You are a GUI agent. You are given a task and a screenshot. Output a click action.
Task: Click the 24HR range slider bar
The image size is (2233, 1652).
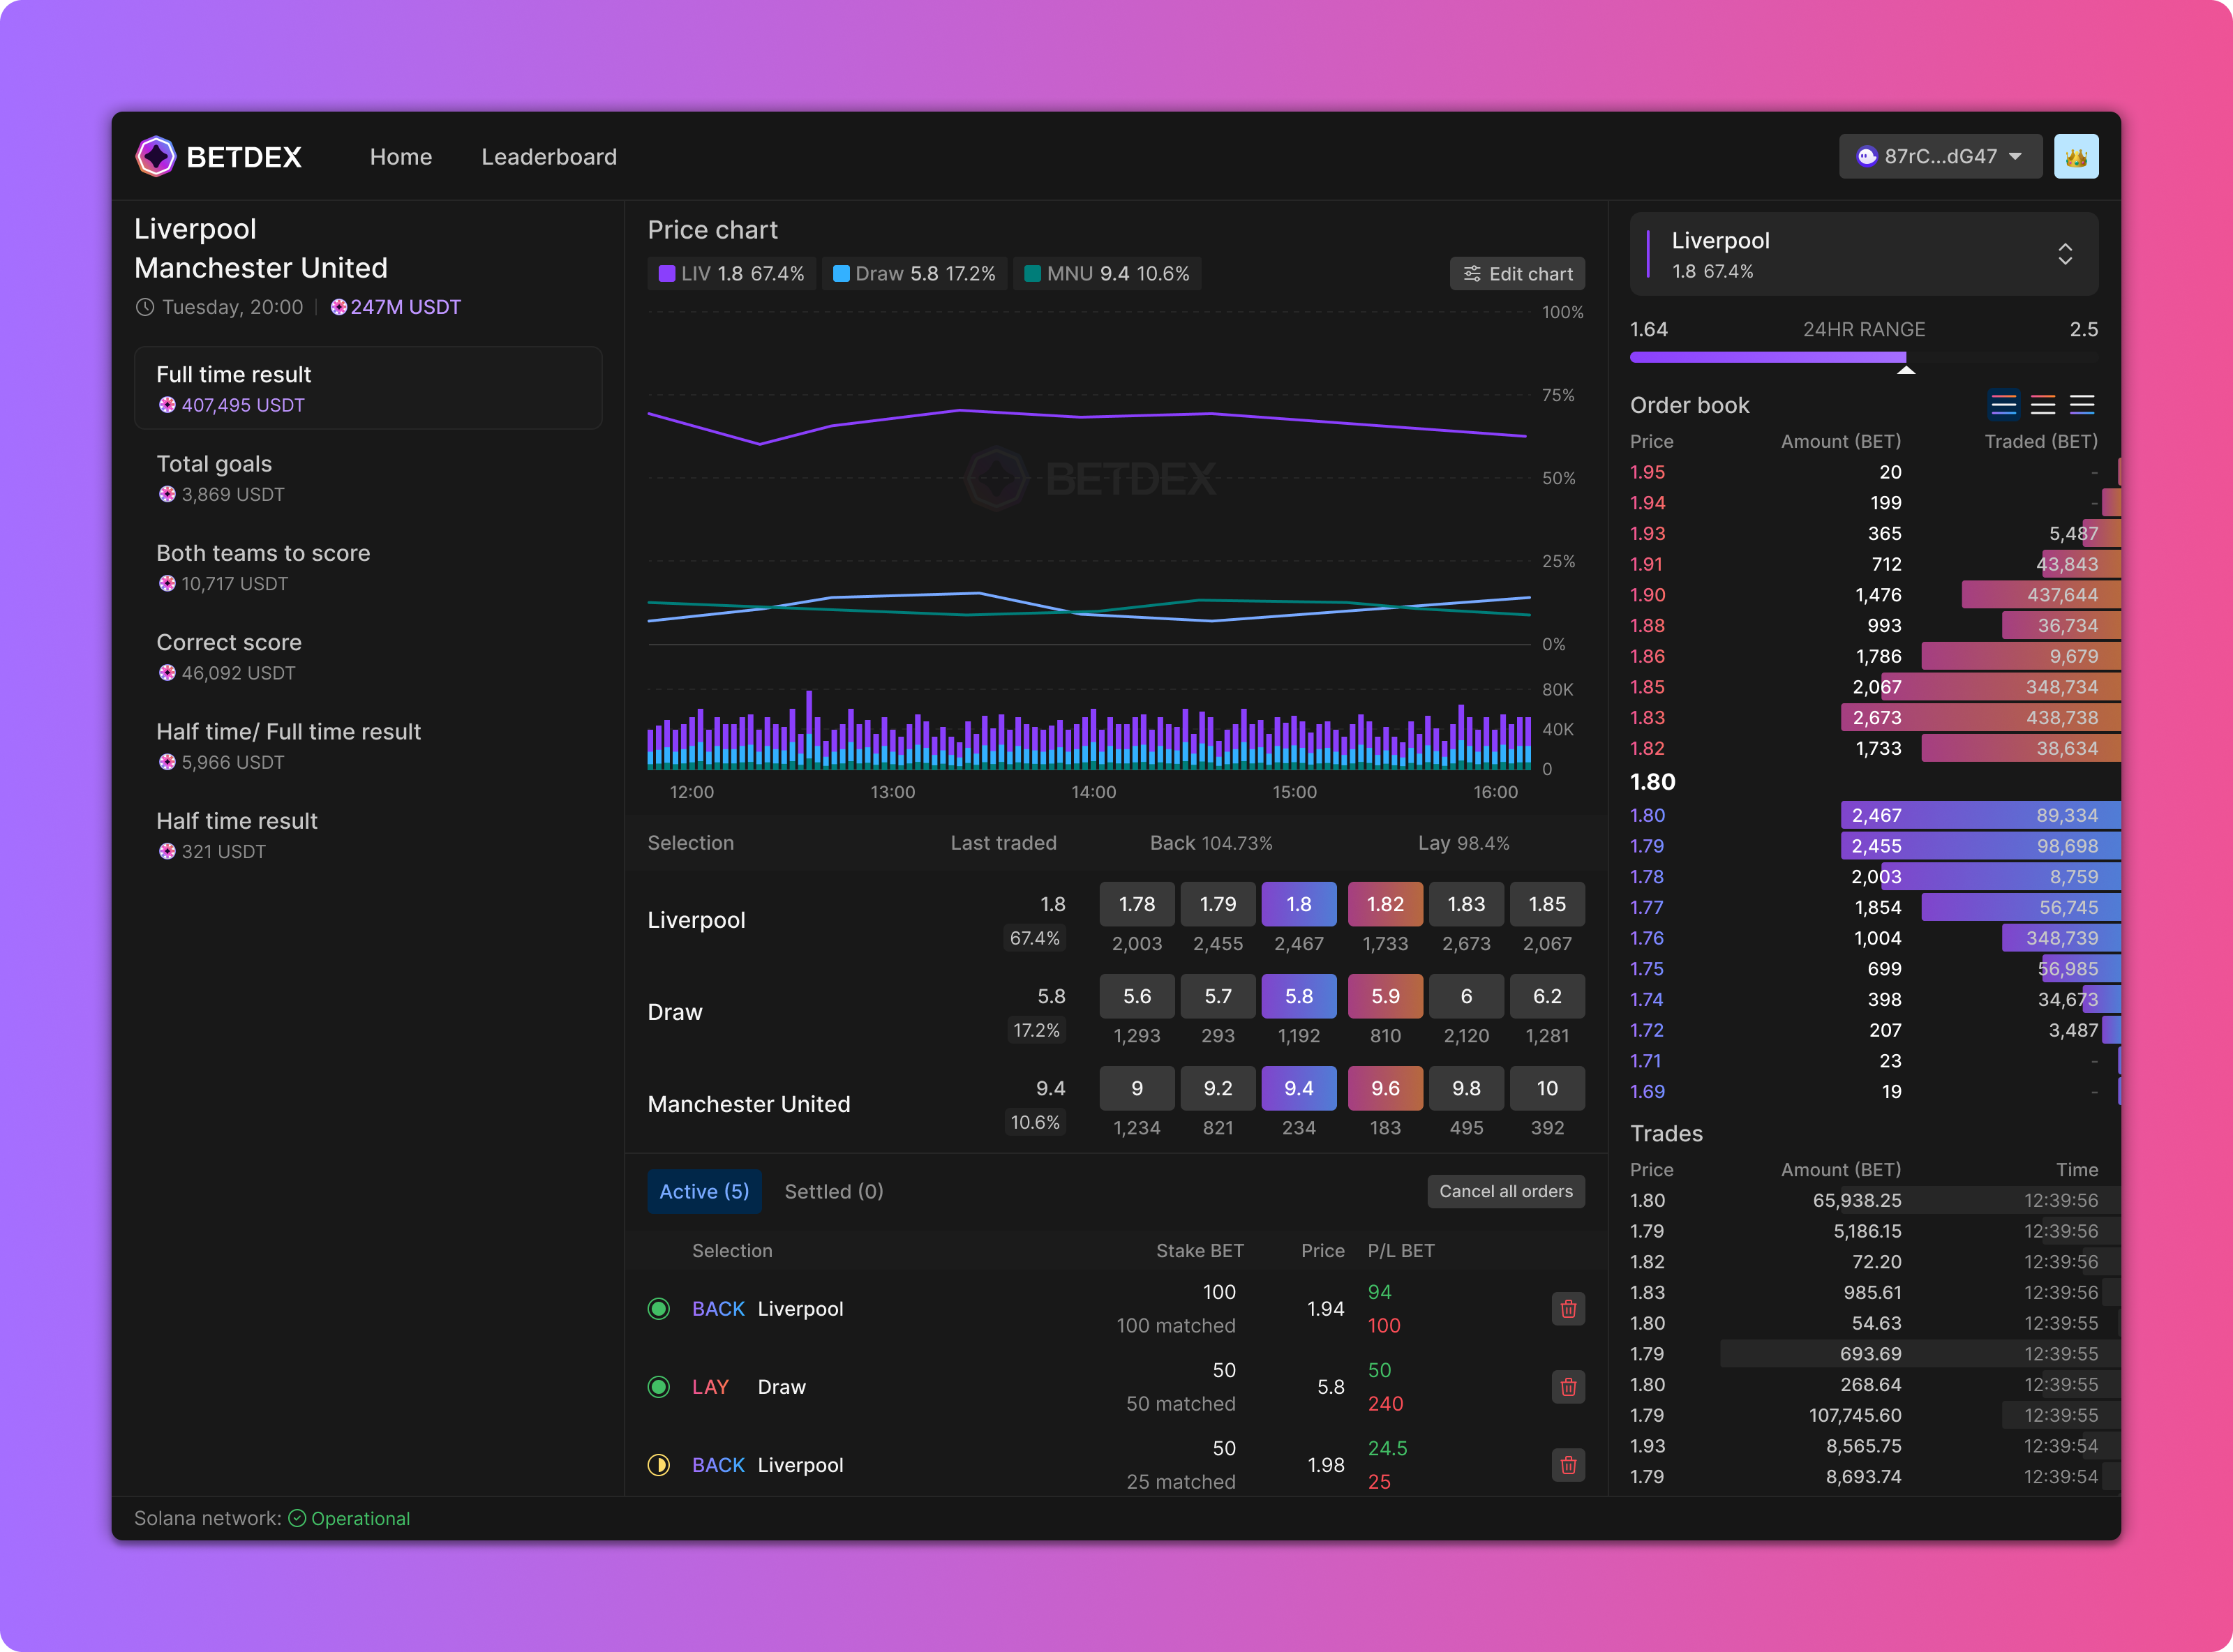click(1864, 357)
